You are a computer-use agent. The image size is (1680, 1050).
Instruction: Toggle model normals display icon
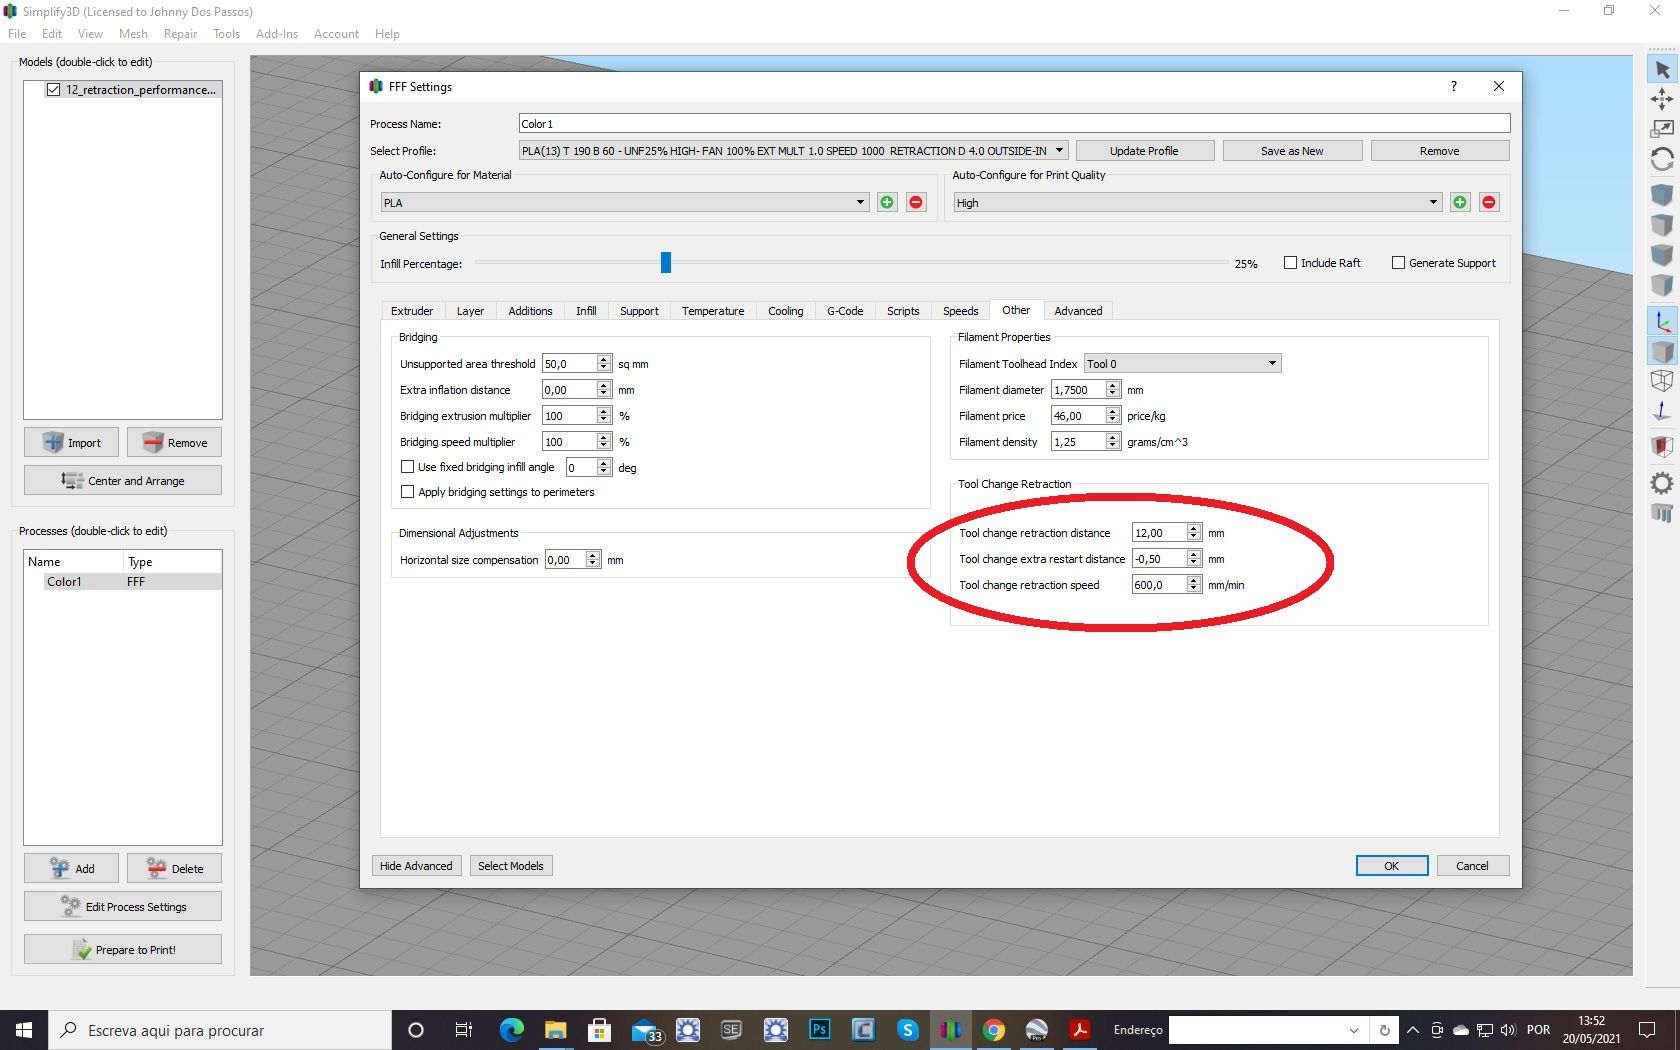pyautogui.click(x=1661, y=411)
